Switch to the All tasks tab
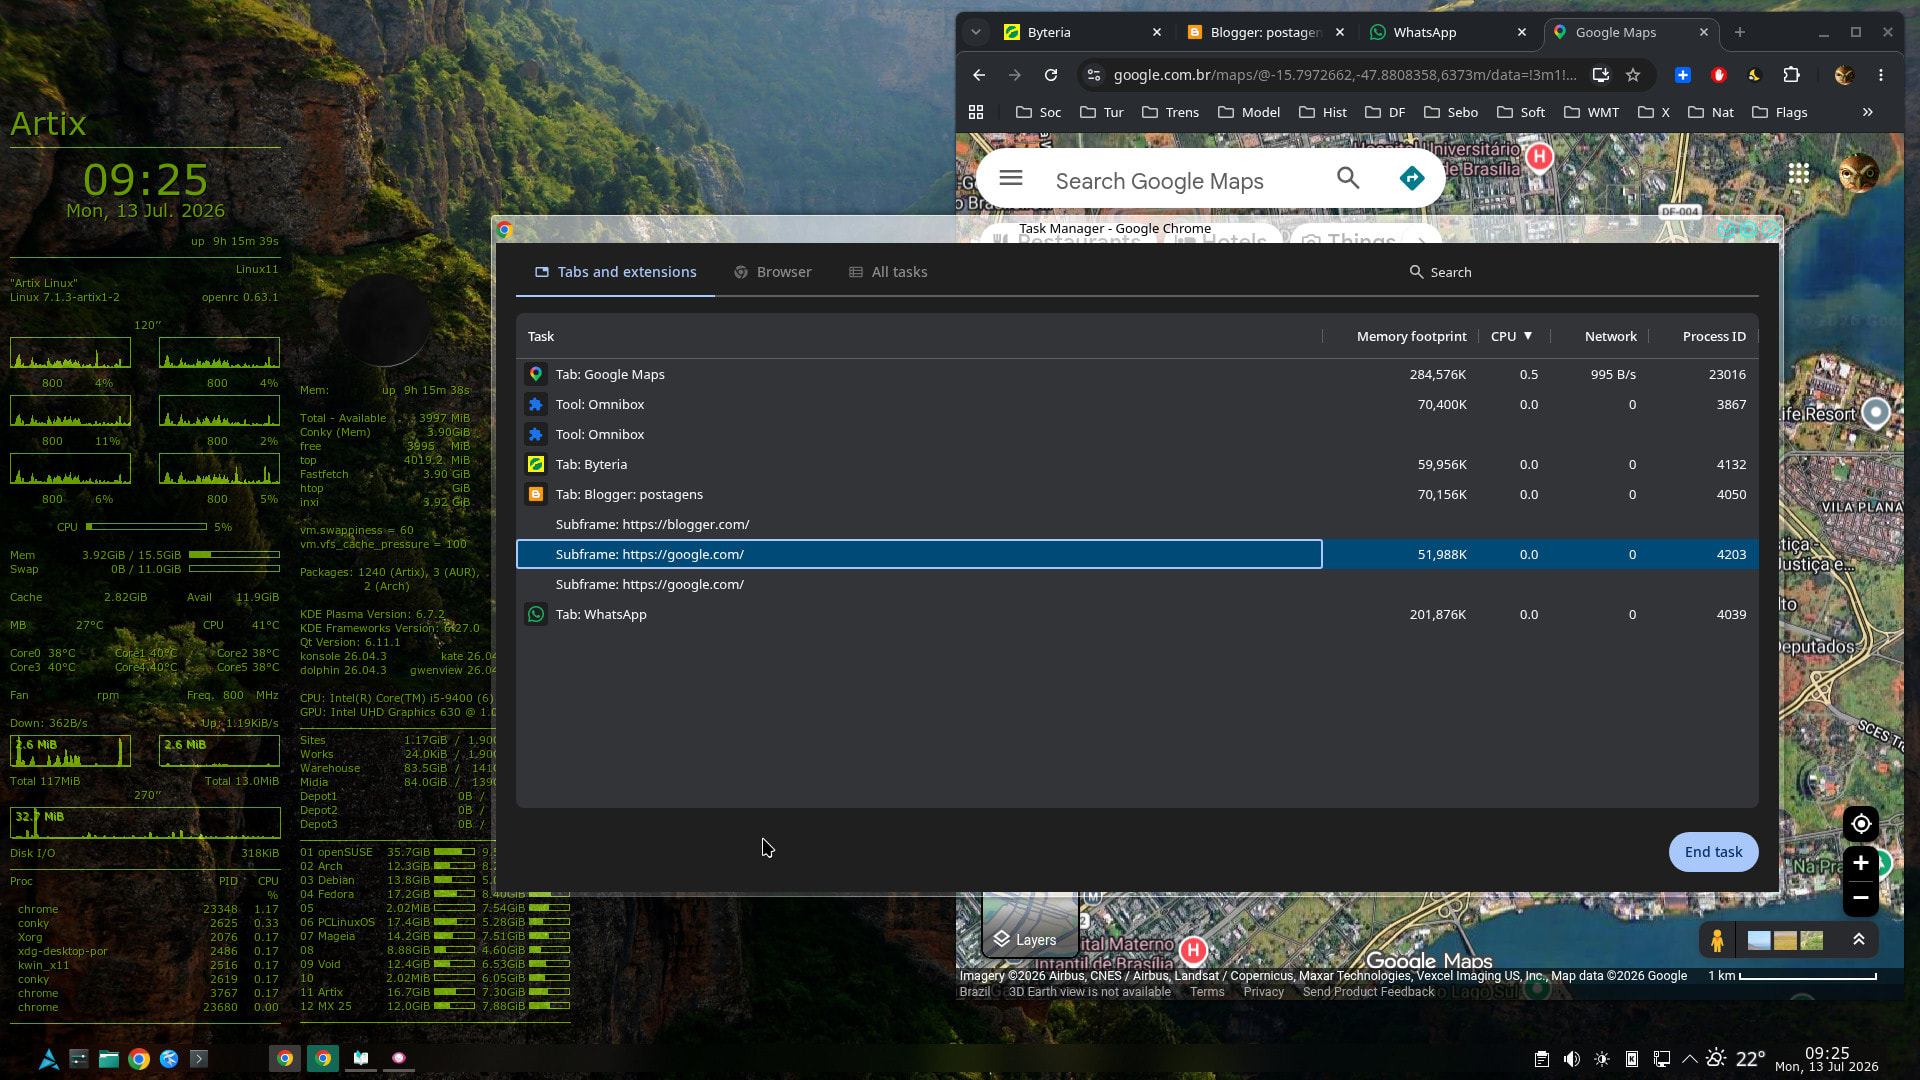Viewport: 1920px width, 1080px height. click(x=888, y=272)
